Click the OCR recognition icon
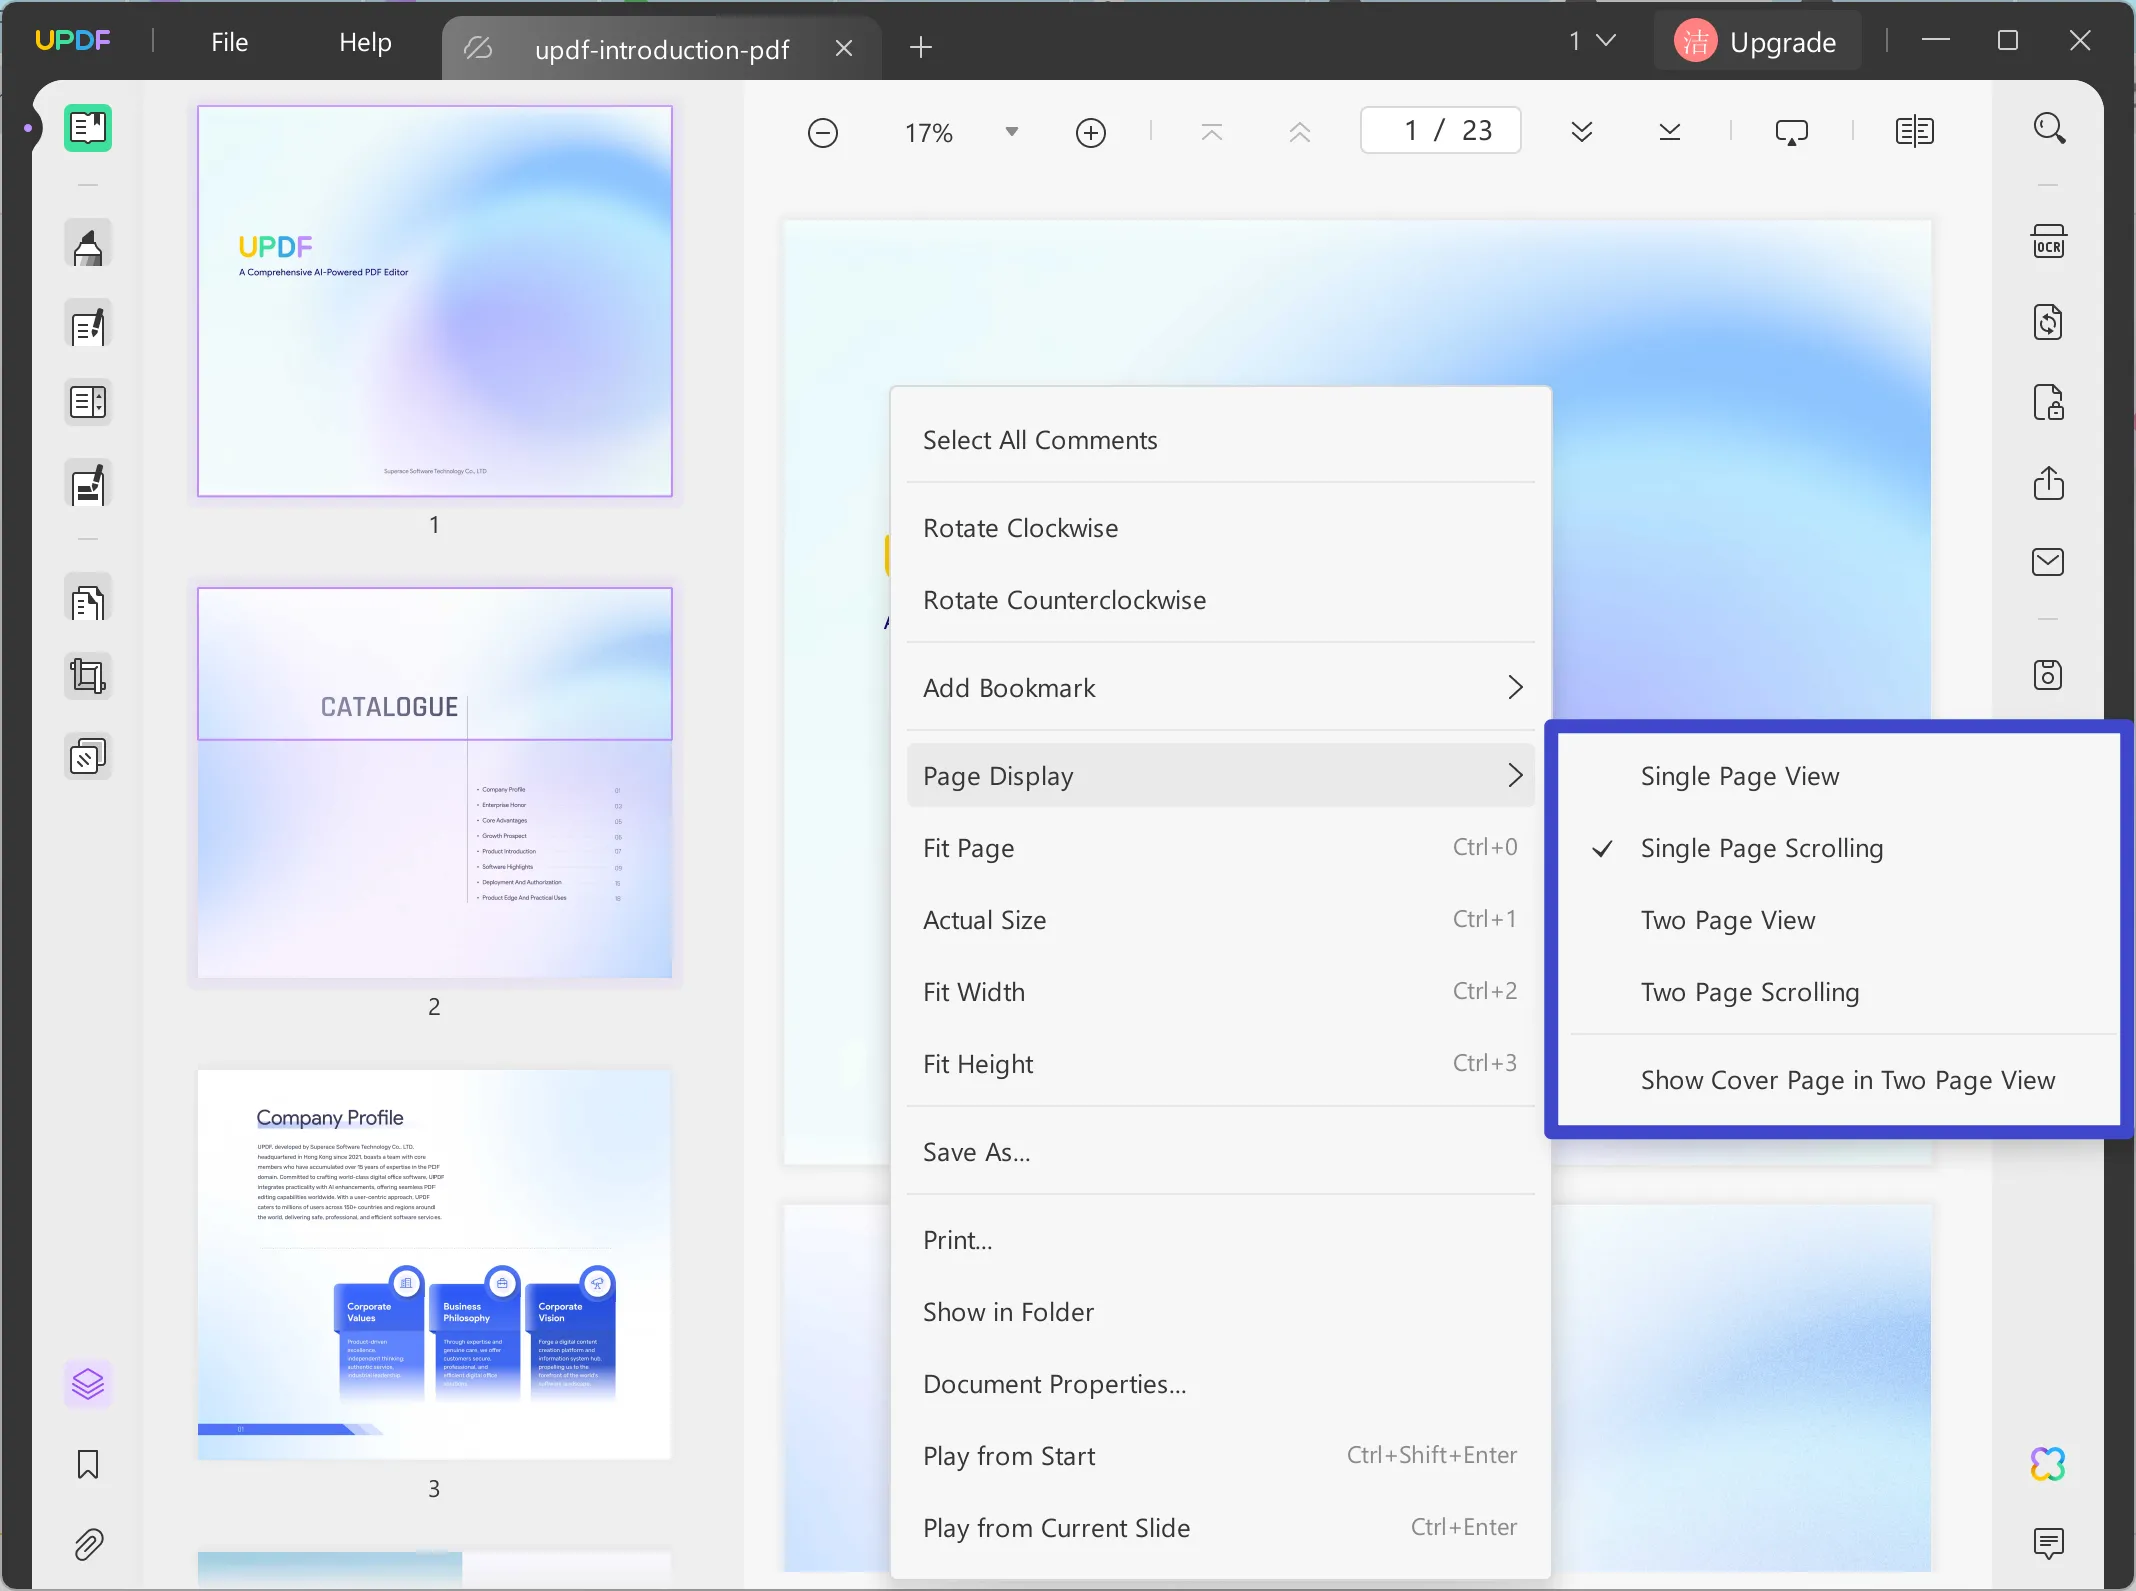The image size is (2136, 1591). pyautogui.click(x=2048, y=243)
